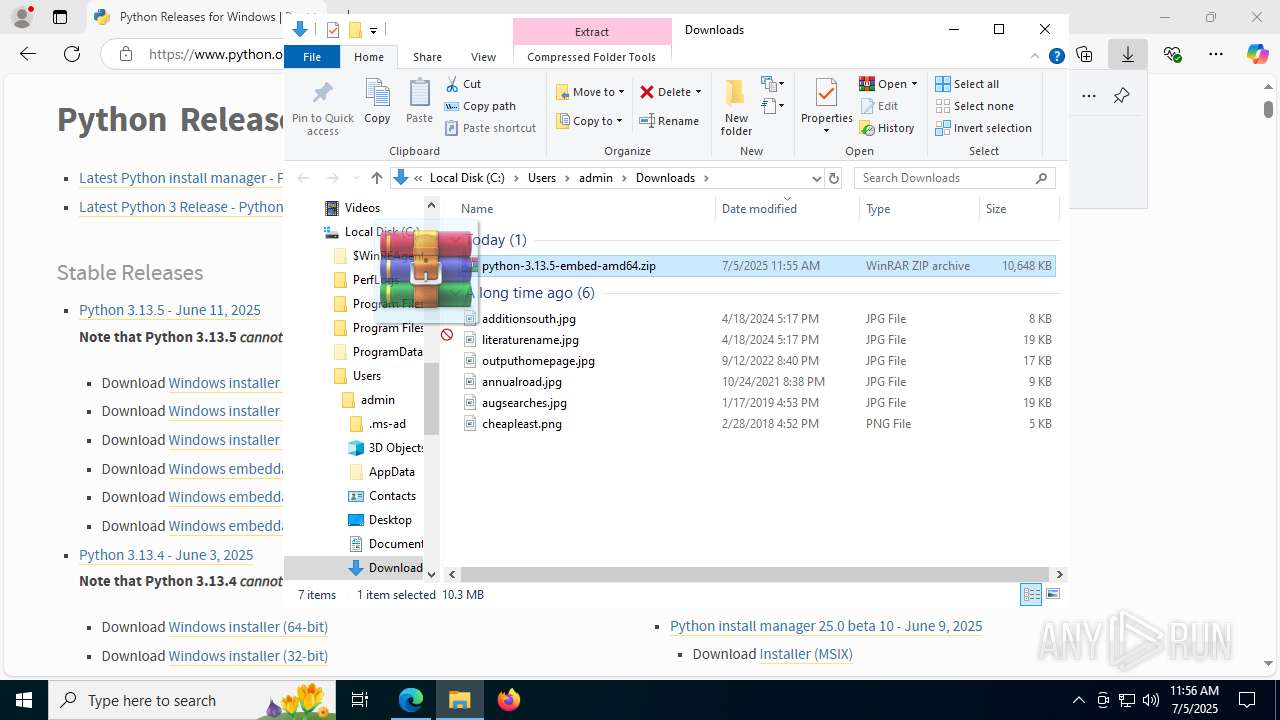Open the Quick Access Toolbar customize dropdown
The width and height of the screenshot is (1280, 720).
[x=373, y=30]
